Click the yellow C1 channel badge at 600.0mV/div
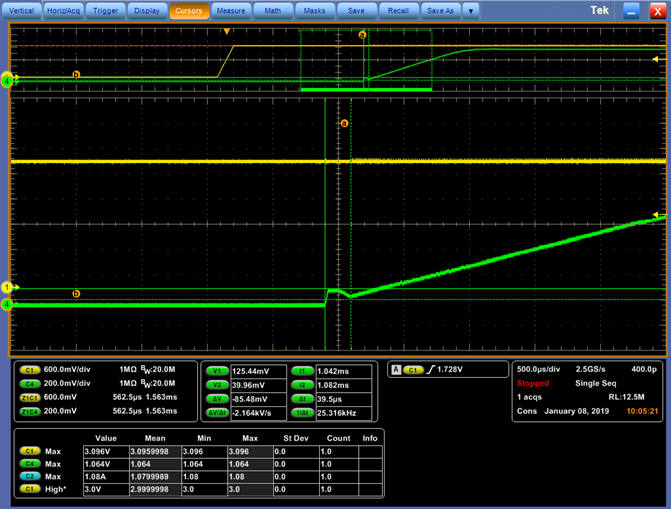 tap(30, 370)
